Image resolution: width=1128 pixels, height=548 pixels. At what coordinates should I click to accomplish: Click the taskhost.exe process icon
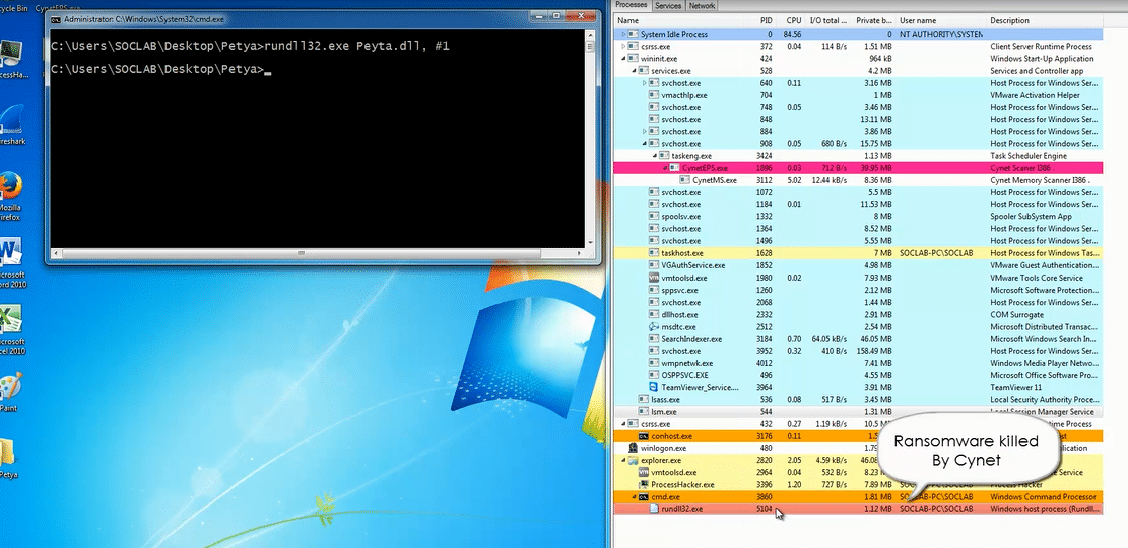coord(654,253)
